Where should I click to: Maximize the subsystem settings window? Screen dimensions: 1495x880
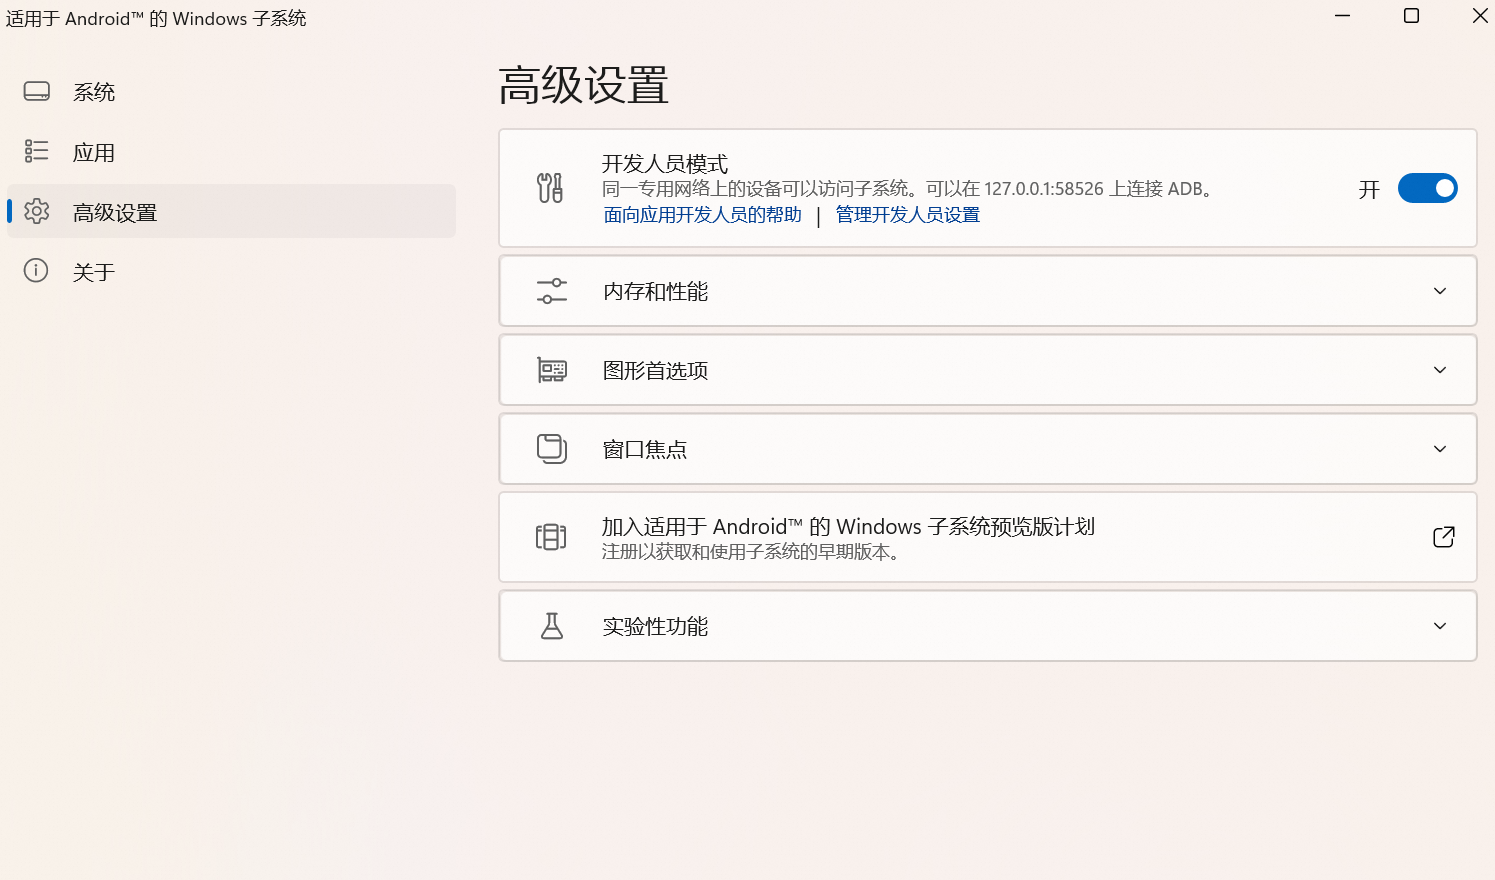pyautogui.click(x=1411, y=16)
